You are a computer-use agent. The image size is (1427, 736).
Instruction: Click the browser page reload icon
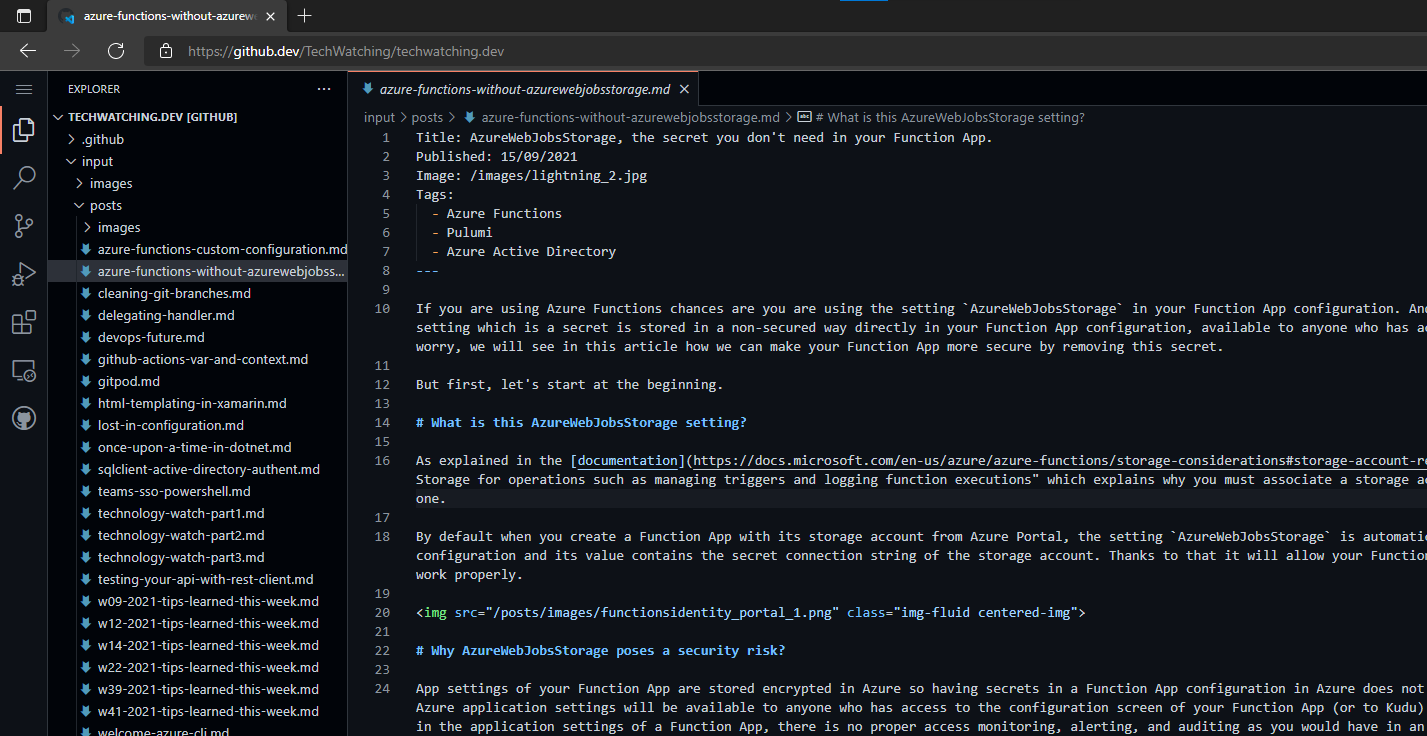pyautogui.click(x=114, y=50)
